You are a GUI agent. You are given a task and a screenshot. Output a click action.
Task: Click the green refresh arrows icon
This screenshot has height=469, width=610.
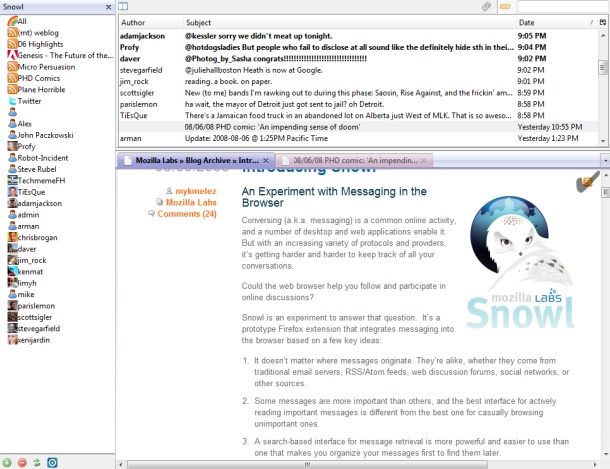click(x=37, y=462)
